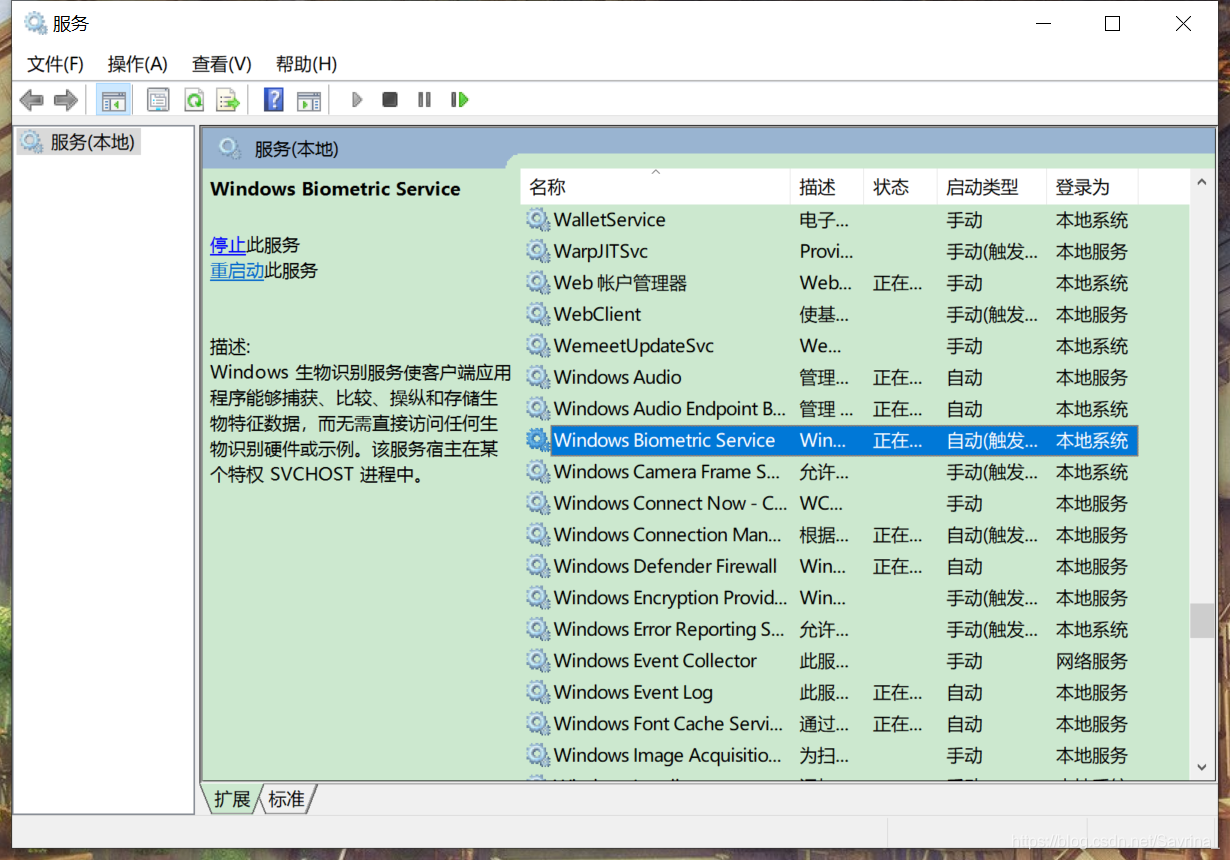Click the Start service play icon
The width and height of the screenshot is (1230, 860).
(357, 100)
